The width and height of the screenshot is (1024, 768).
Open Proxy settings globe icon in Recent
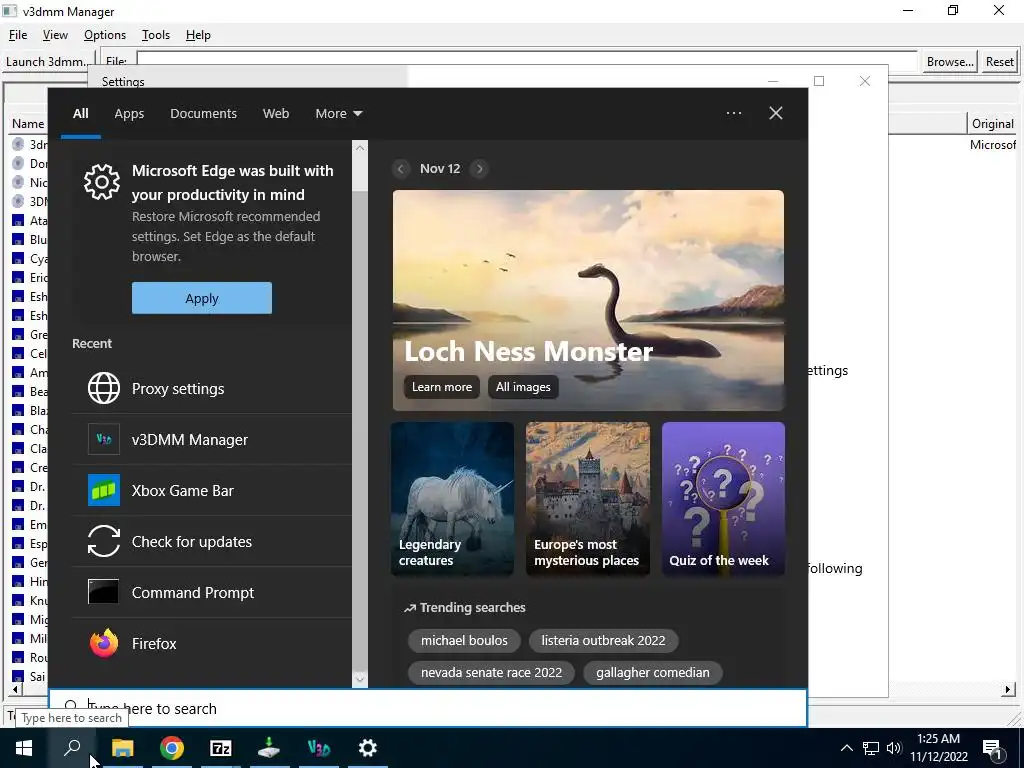click(x=104, y=389)
